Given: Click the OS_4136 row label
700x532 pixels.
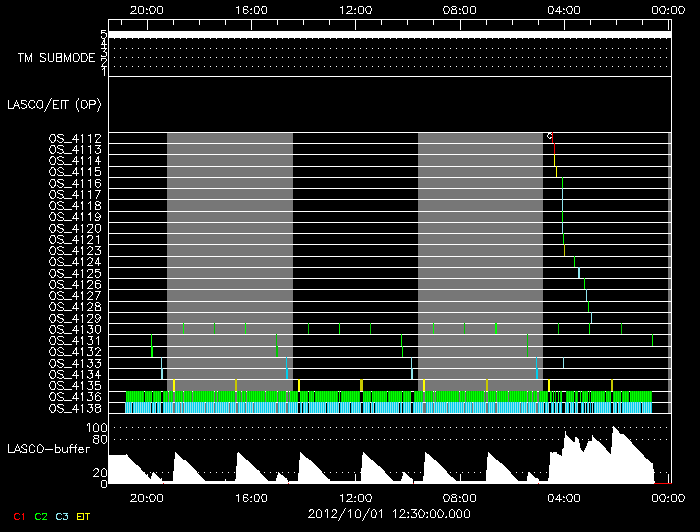Looking at the screenshot, I should (75, 397).
